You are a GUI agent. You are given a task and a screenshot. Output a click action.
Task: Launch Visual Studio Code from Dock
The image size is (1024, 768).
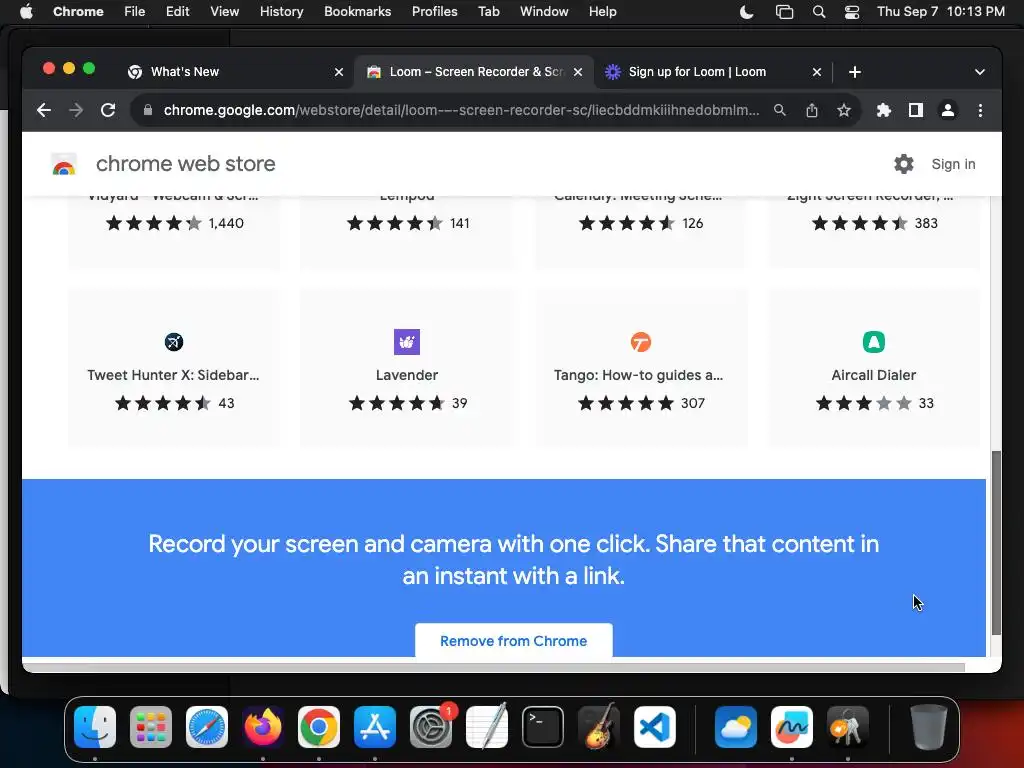coord(654,727)
